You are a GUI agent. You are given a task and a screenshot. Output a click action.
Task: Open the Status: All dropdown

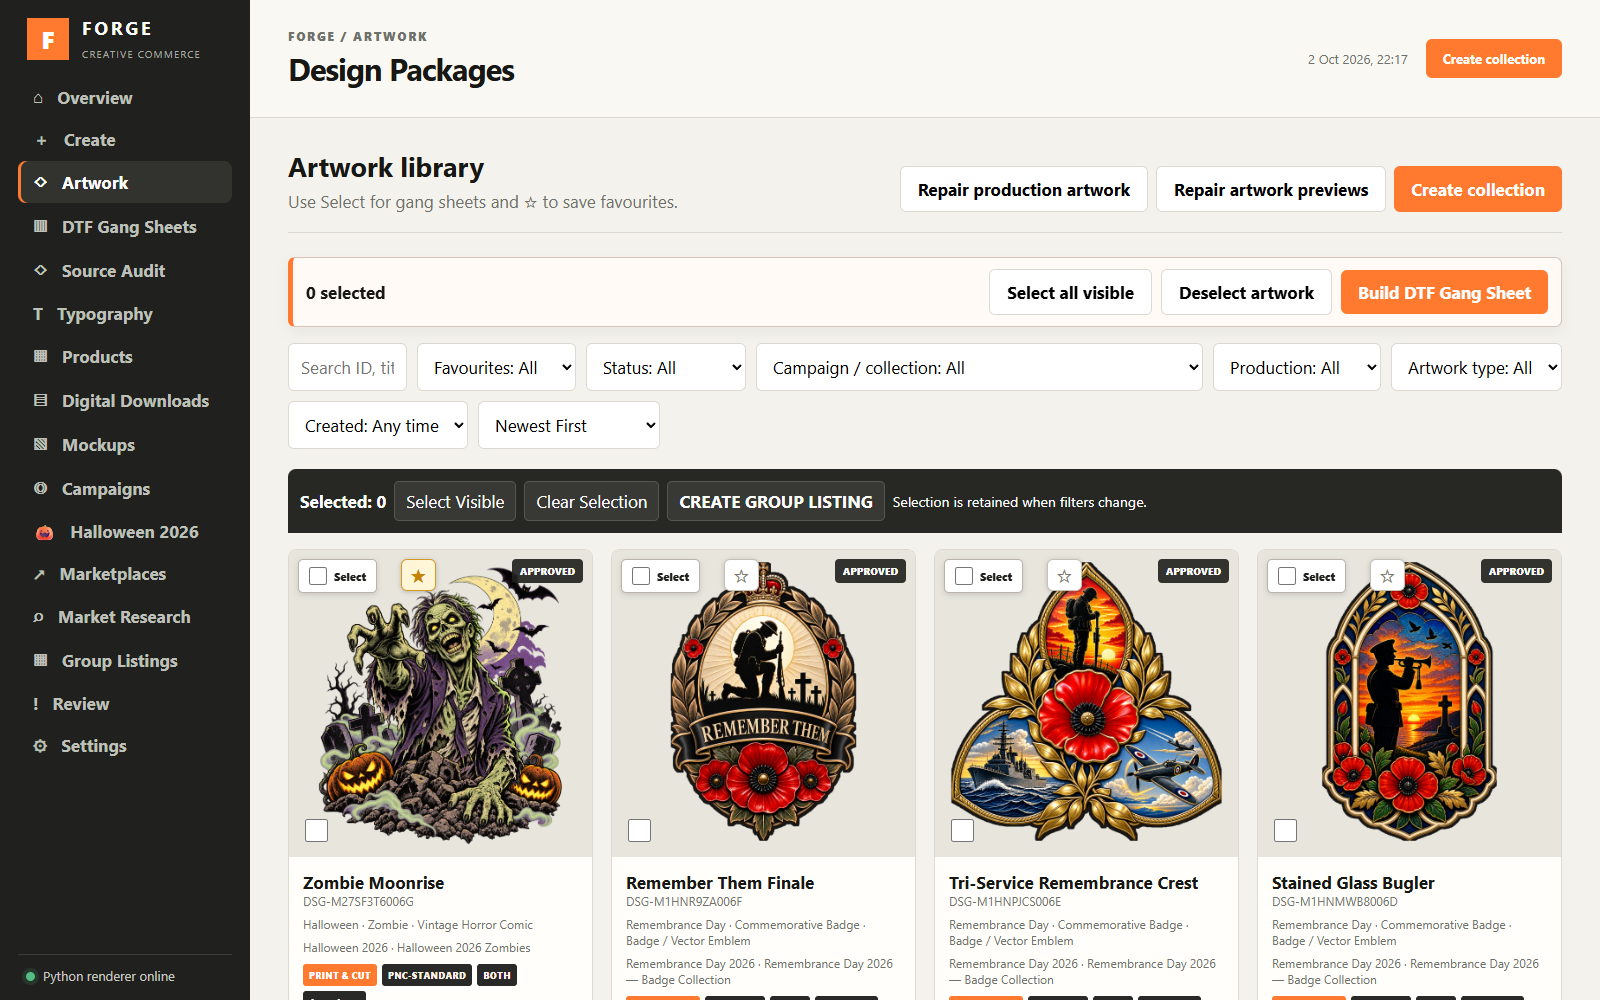point(666,368)
